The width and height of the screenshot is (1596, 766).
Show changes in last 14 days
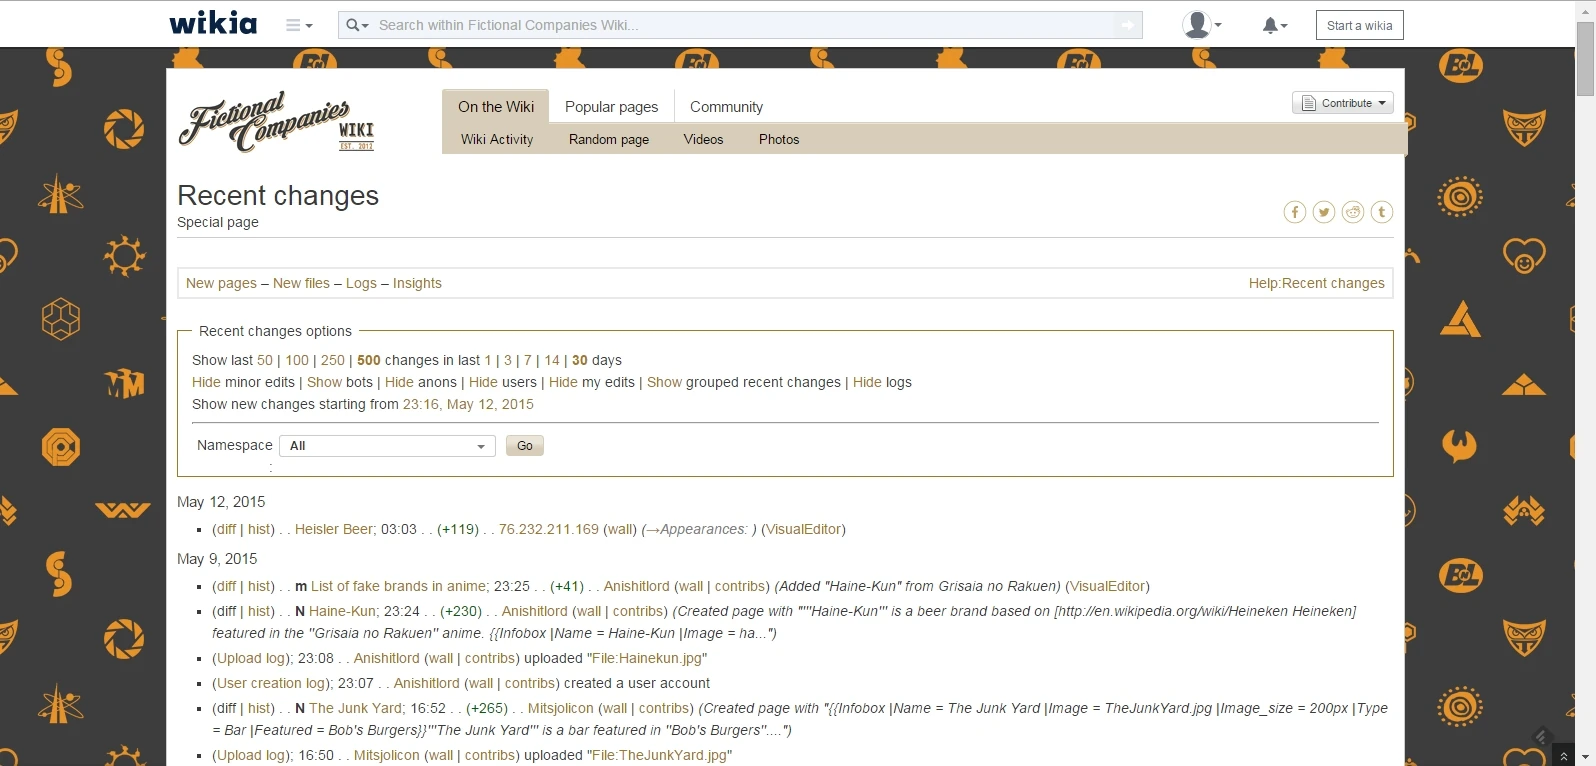(x=552, y=360)
